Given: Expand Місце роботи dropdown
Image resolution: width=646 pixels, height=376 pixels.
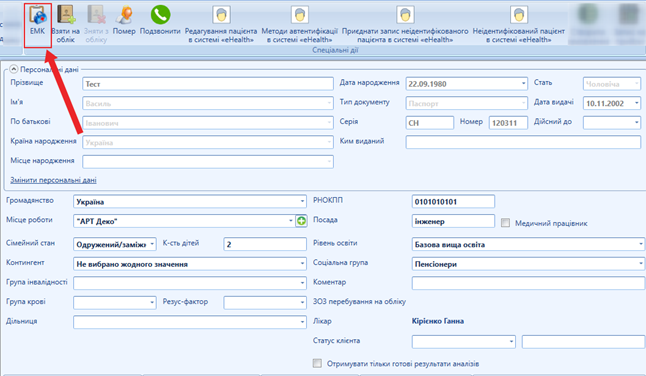Looking at the screenshot, I should point(291,221).
